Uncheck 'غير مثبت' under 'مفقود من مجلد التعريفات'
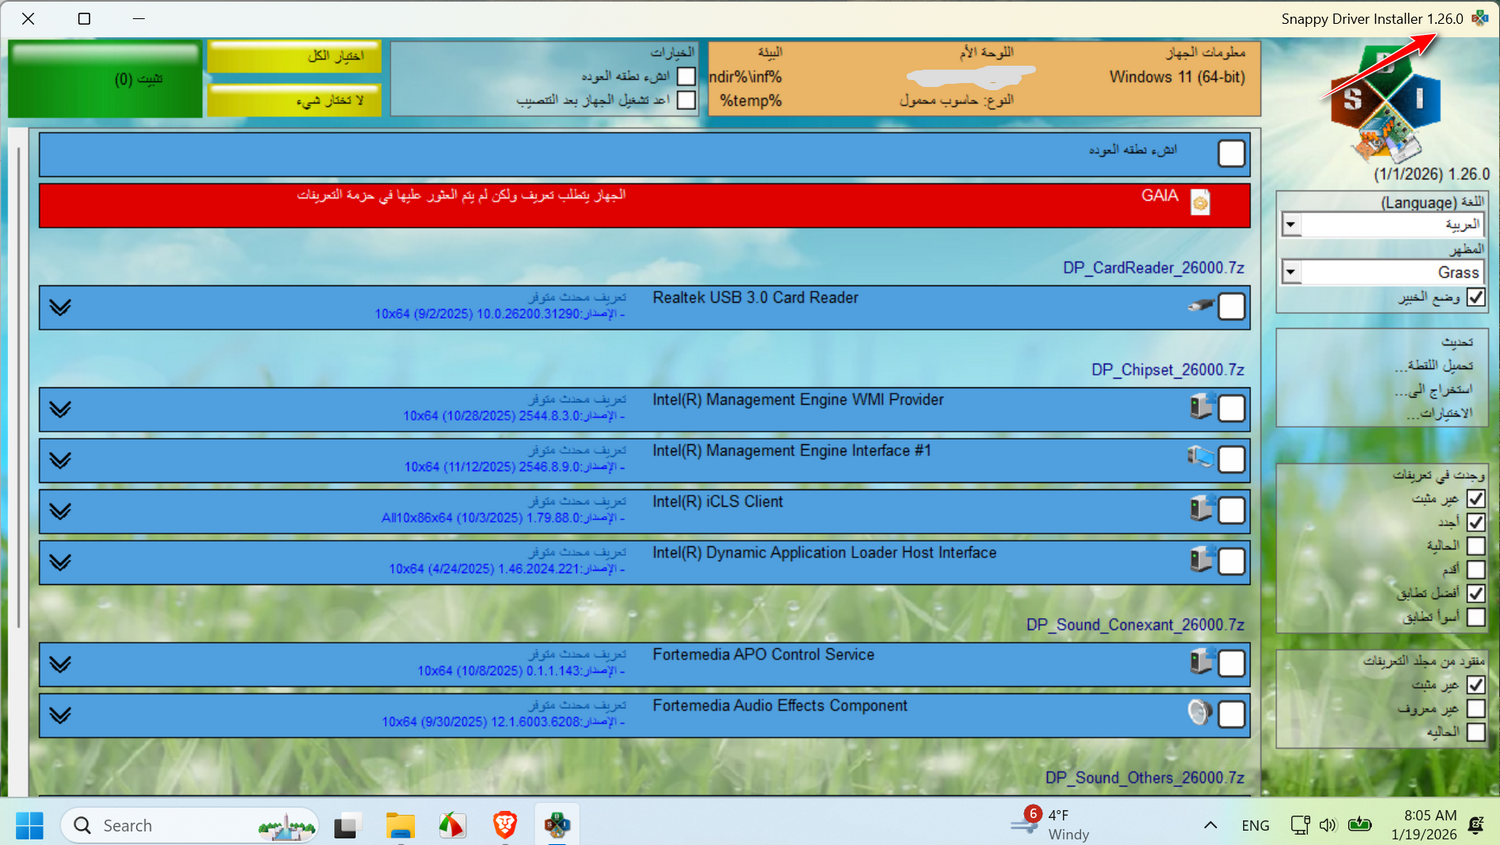 (1476, 685)
